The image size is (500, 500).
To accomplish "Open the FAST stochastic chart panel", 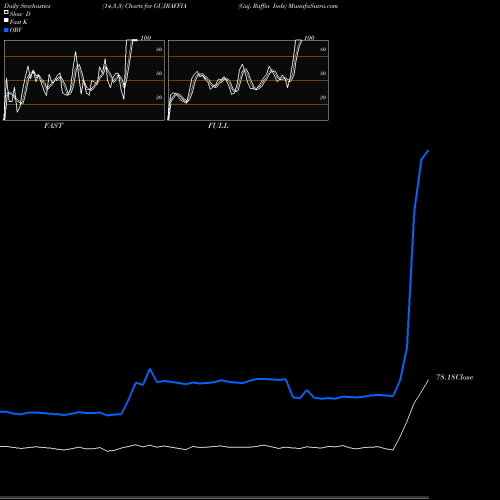I will tap(84, 80).
